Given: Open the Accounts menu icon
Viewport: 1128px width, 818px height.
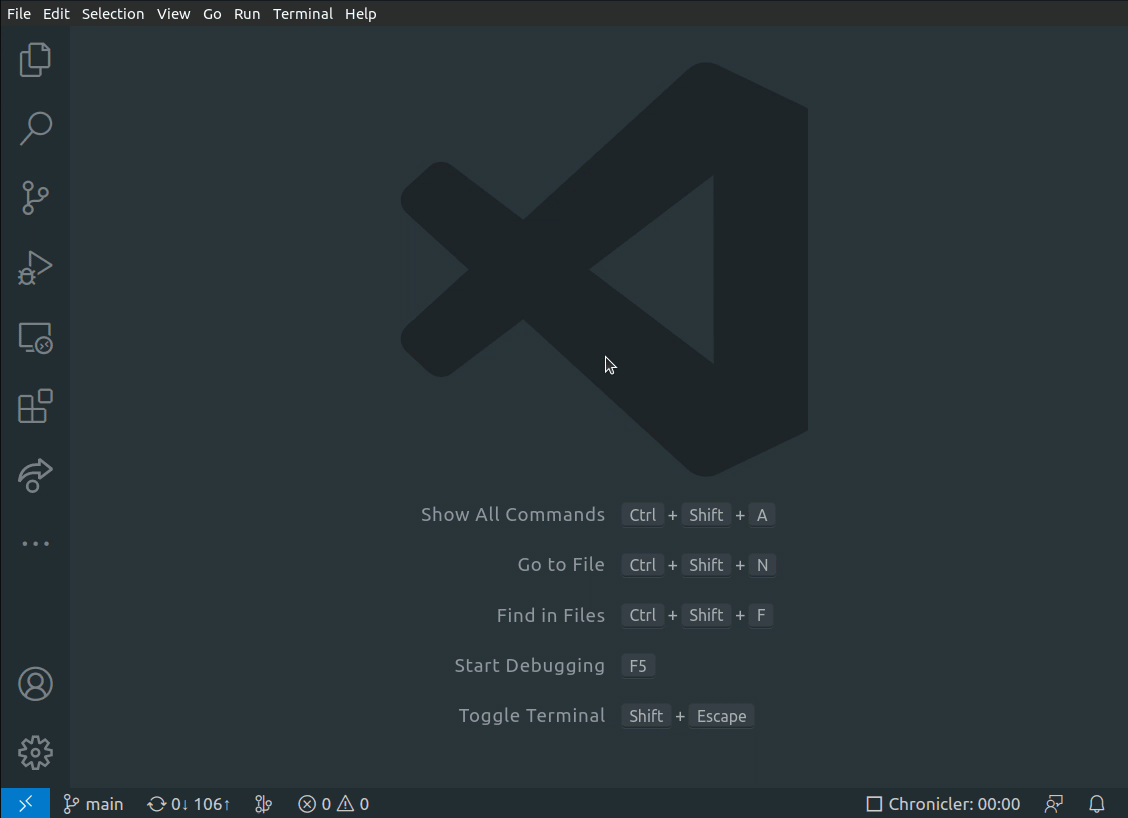Looking at the screenshot, I should (x=35, y=683).
